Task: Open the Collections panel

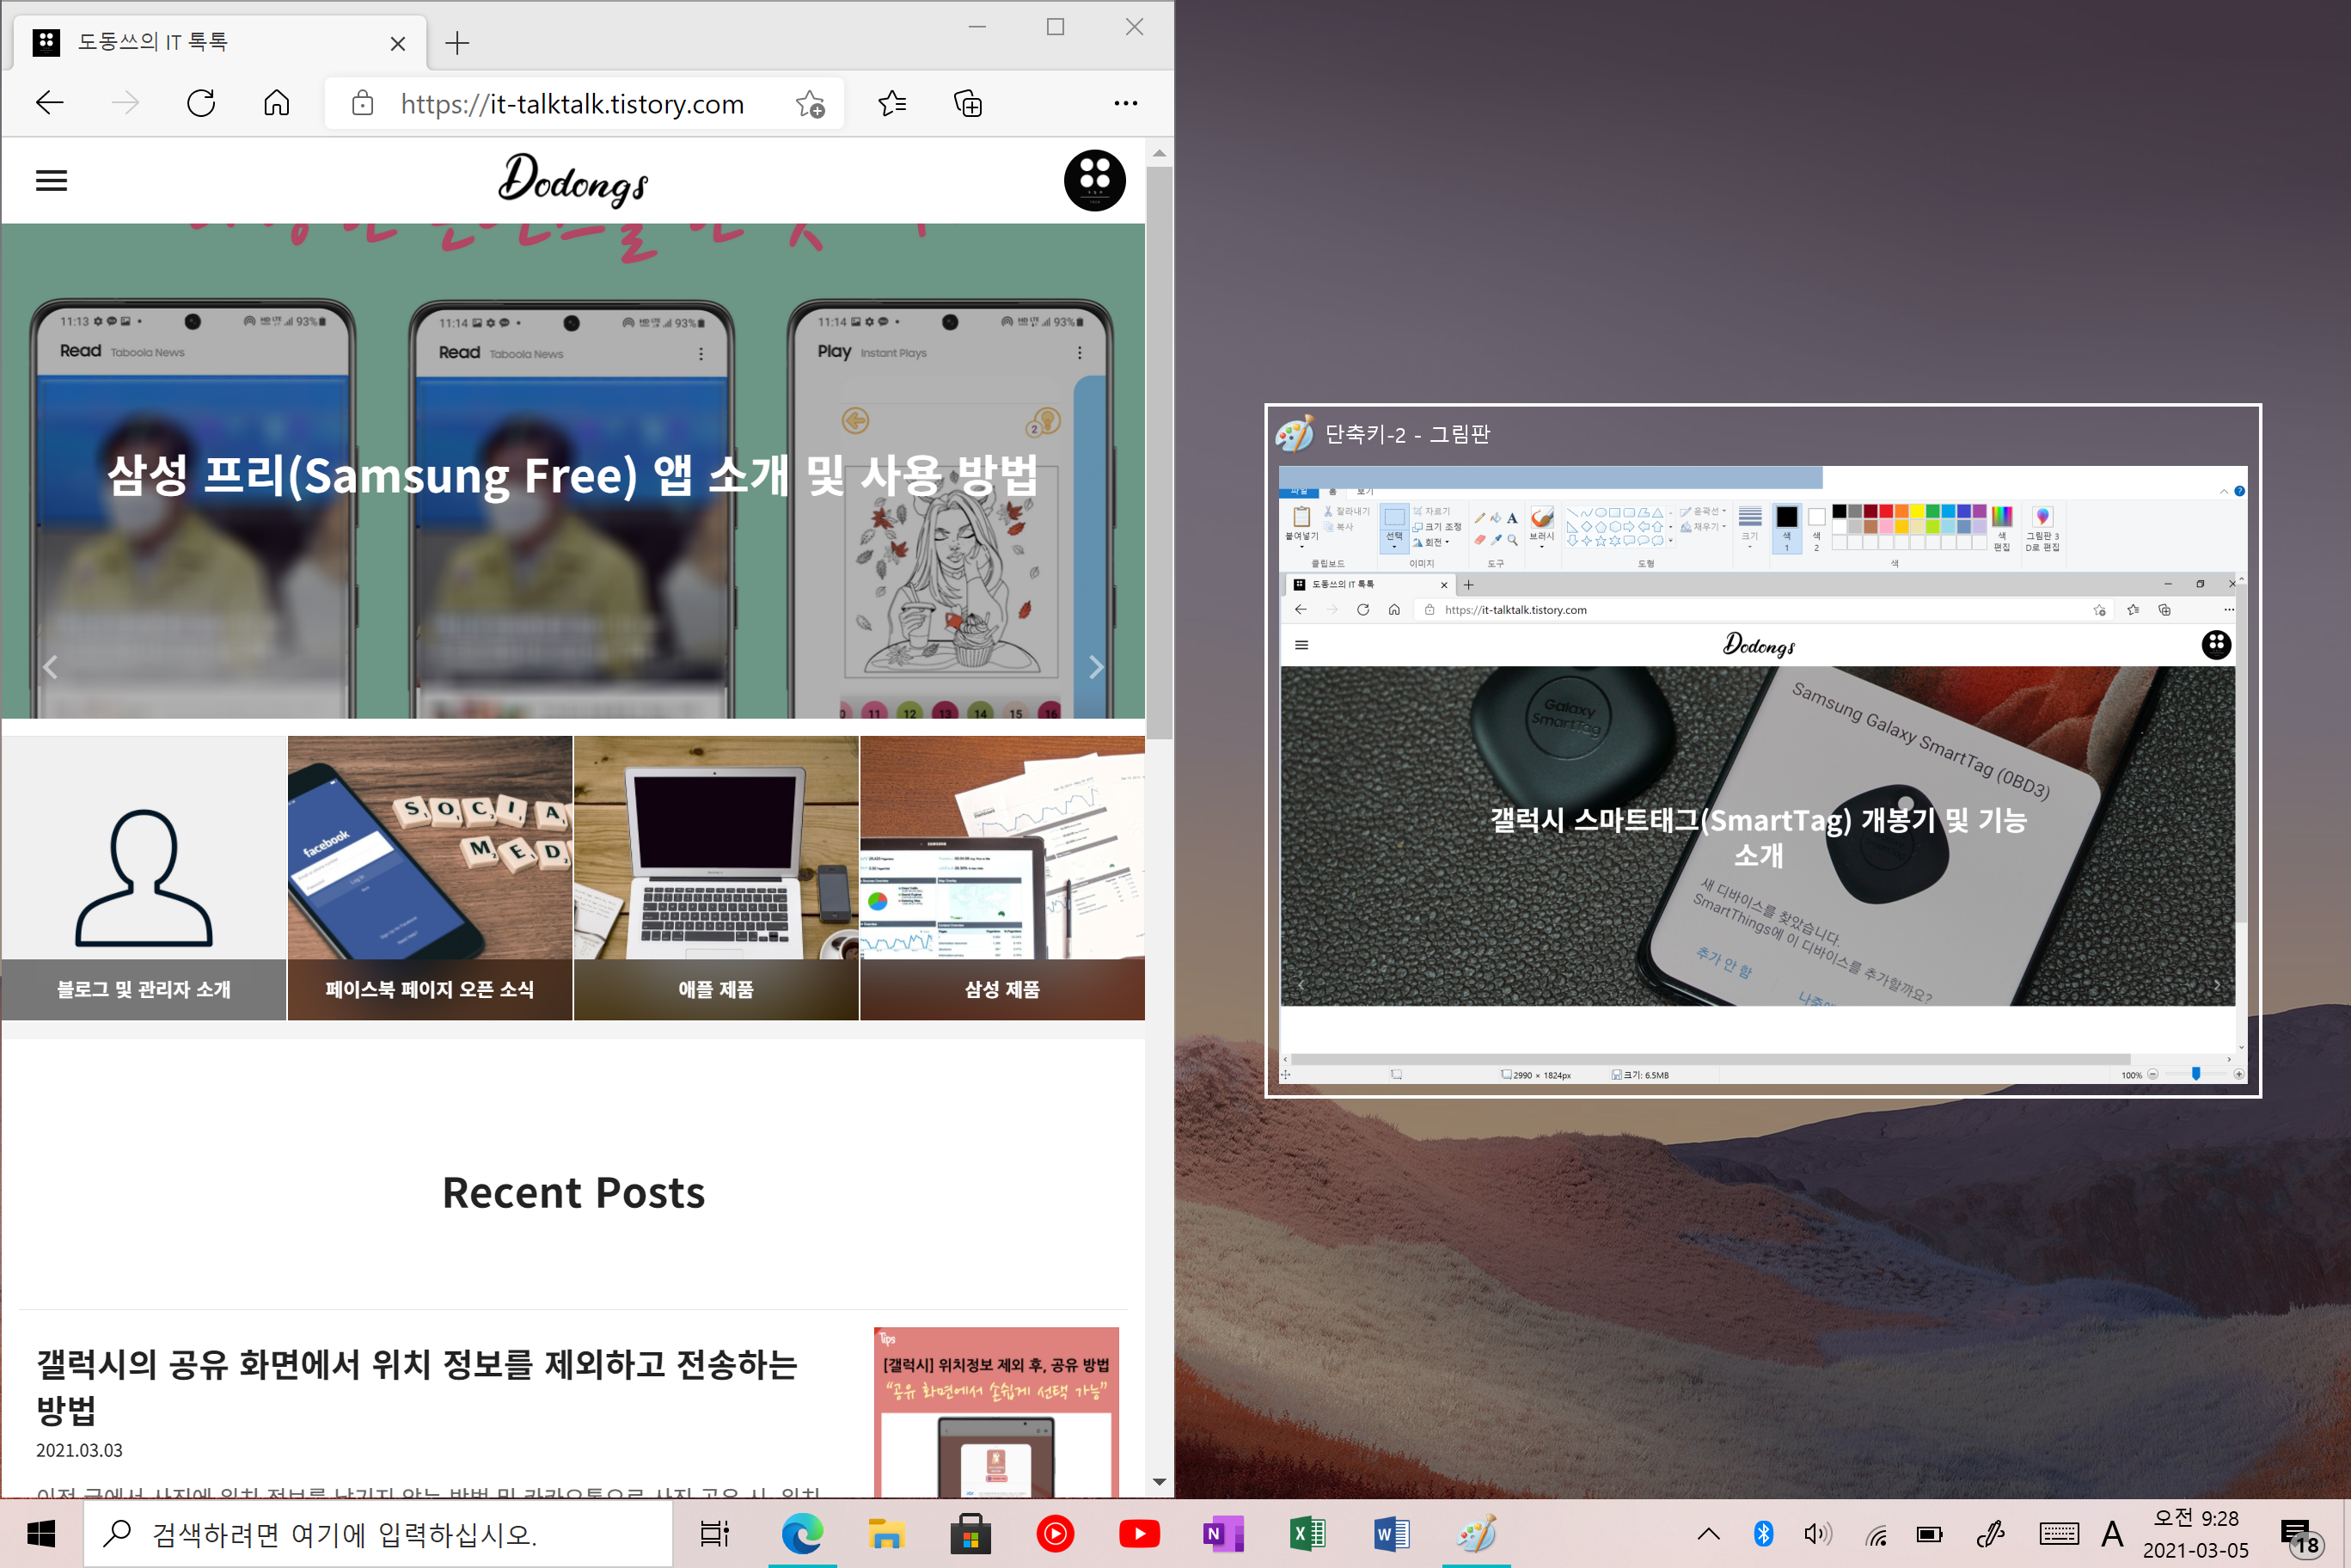Action: pyautogui.click(x=968, y=103)
